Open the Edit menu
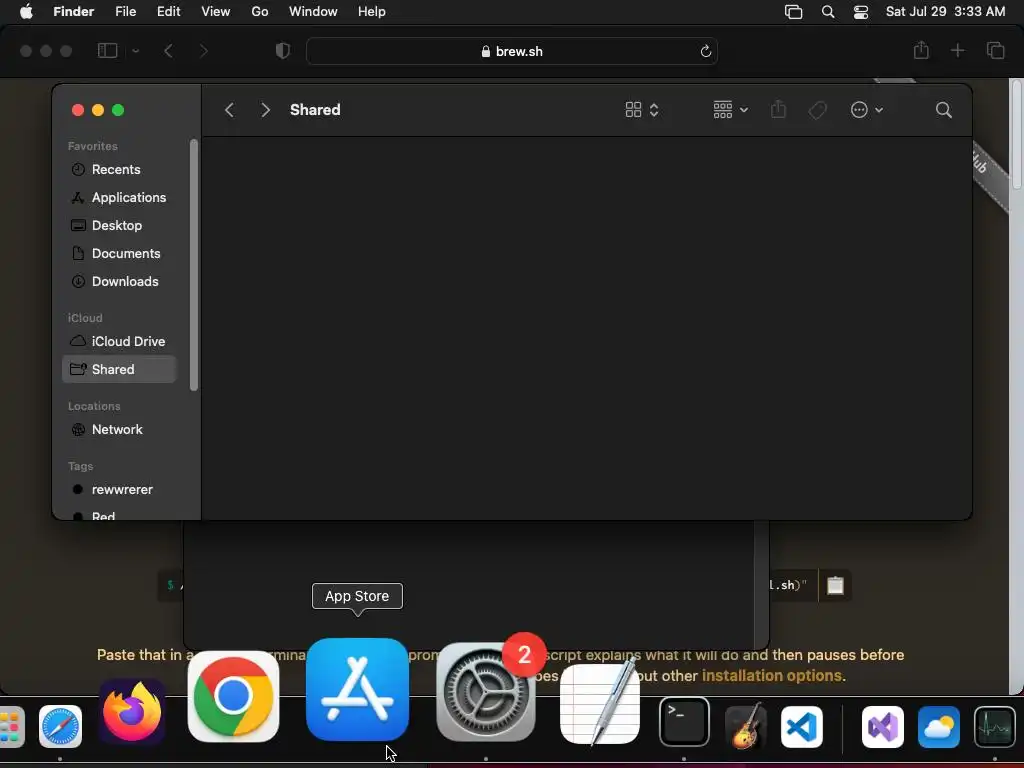Viewport: 1024px width, 768px height. point(168,12)
